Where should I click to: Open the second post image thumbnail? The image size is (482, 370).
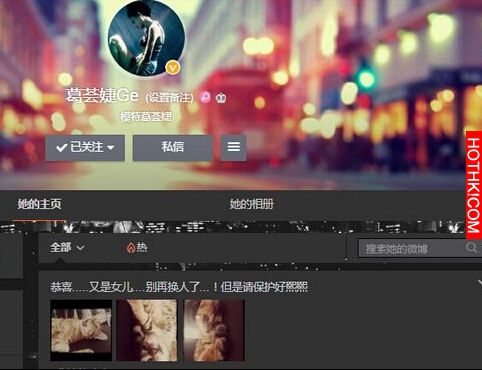point(147,330)
